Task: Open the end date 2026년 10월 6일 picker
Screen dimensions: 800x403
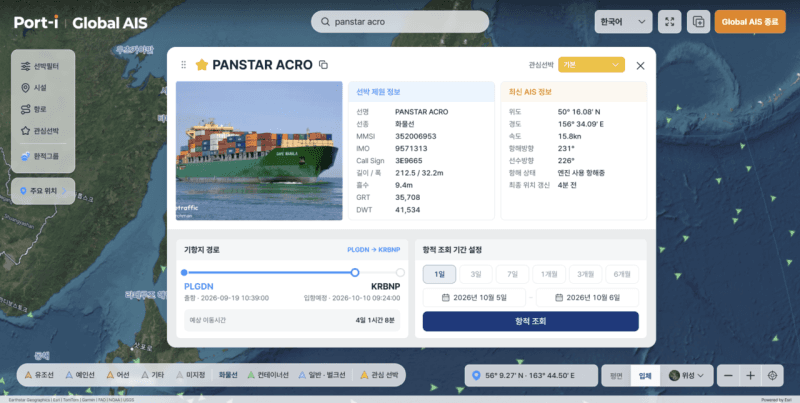Action: 587,297
